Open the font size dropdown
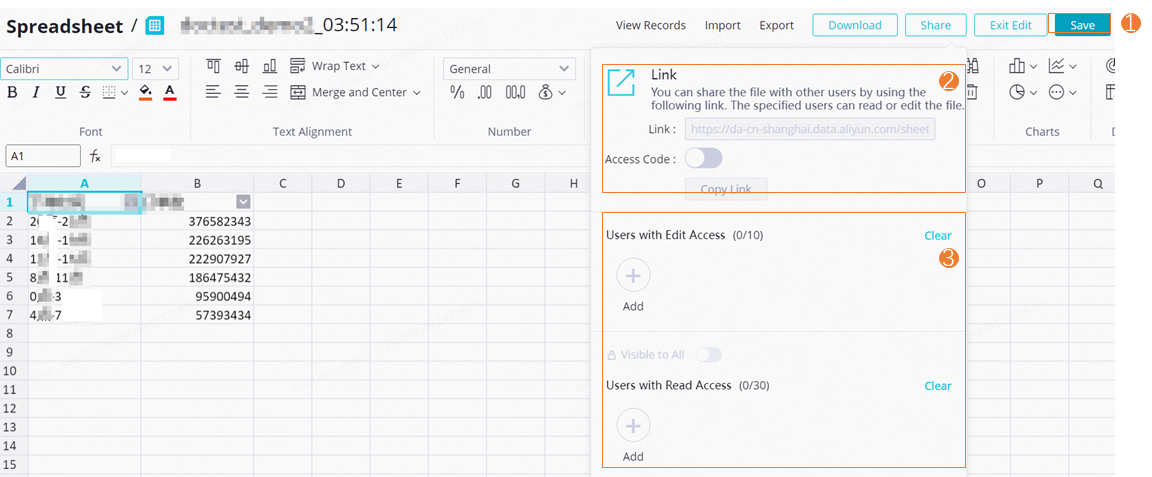This screenshot has width=1152, height=477. click(155, 69)
